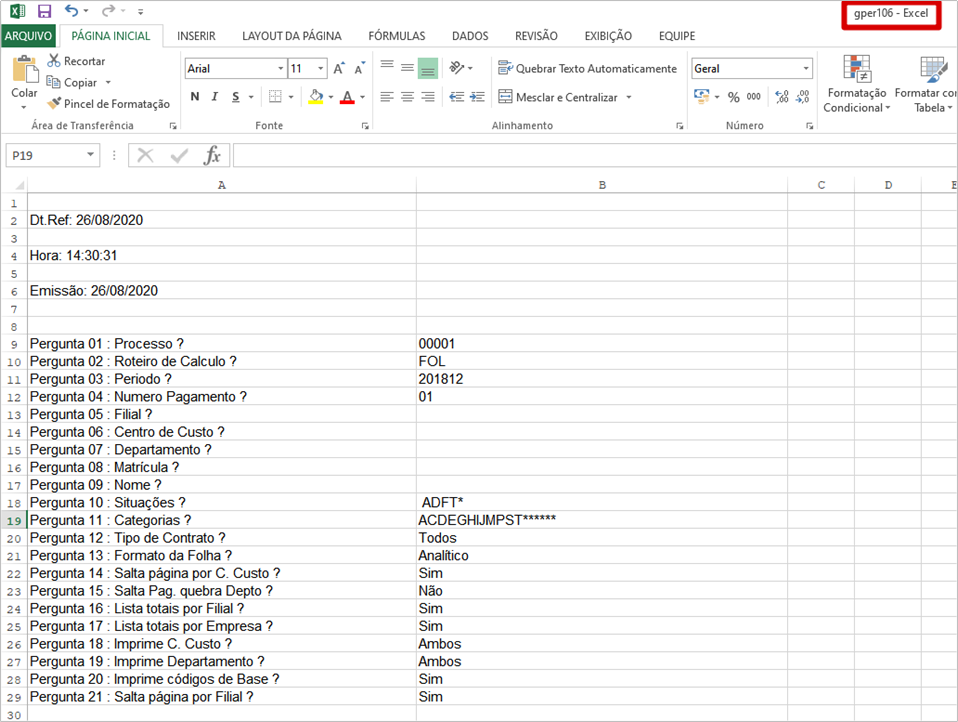The height and width of the screenshot is (722, 958).
Task: Click confirm checkmark in formula bar
Action: point(179,156)
